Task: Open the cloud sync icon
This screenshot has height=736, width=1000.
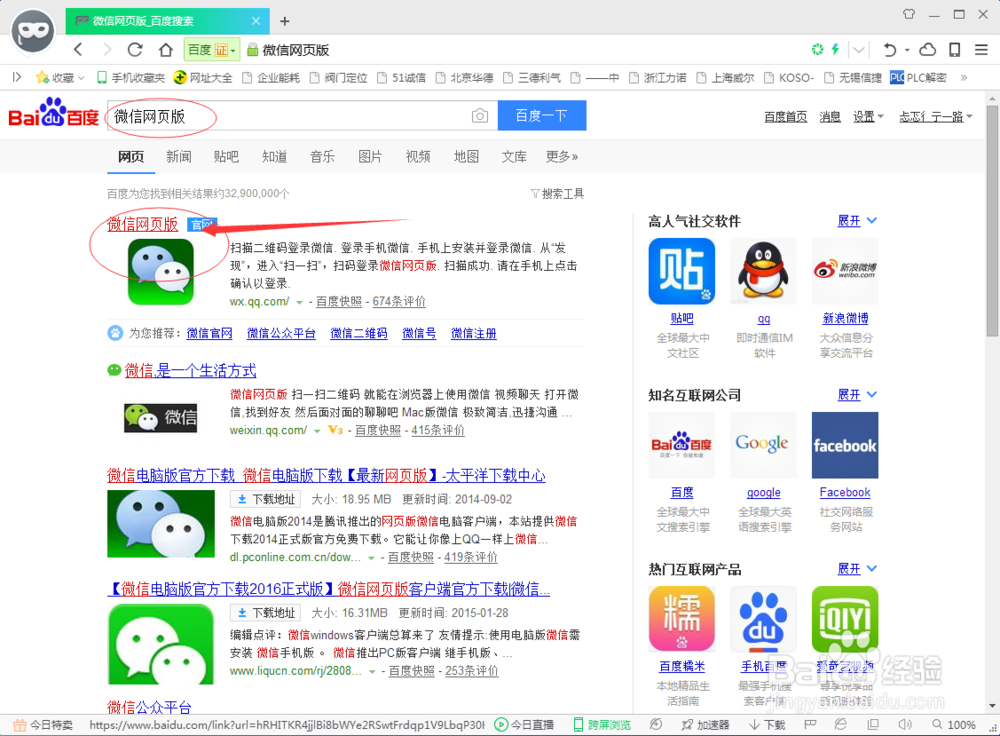Action: (x=927, y=50)
